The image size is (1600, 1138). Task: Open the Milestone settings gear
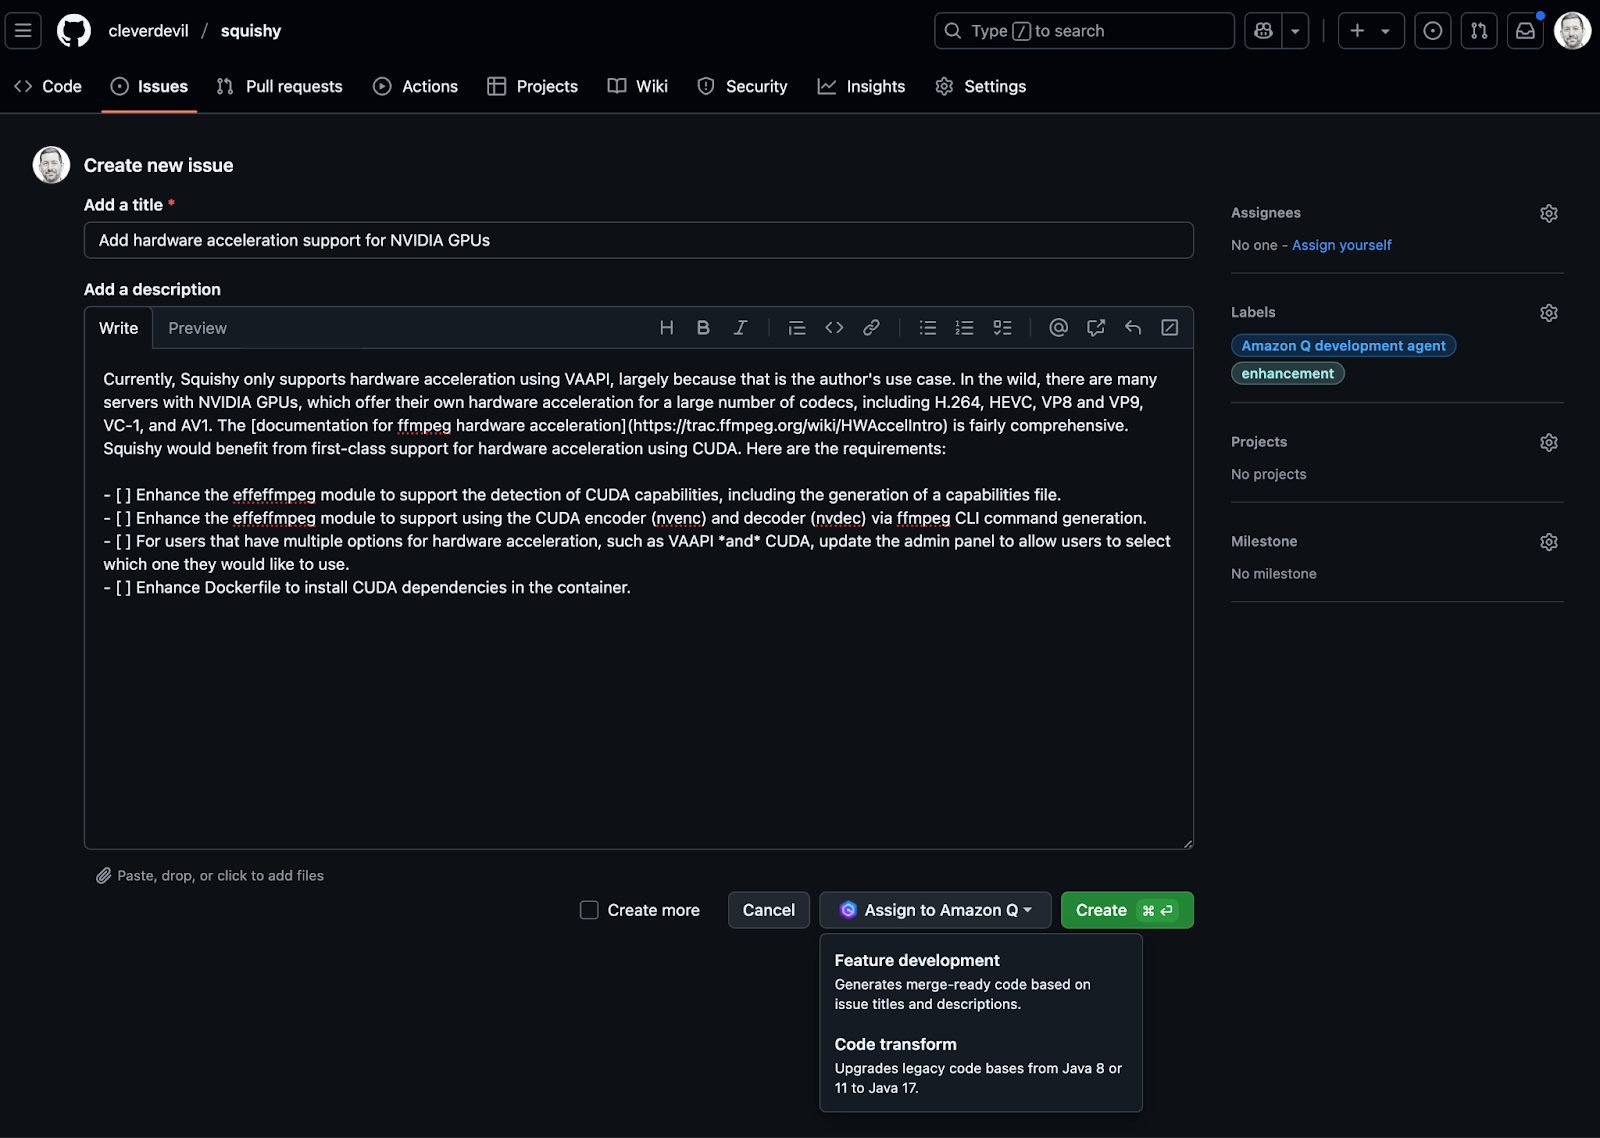(1548, 541)
